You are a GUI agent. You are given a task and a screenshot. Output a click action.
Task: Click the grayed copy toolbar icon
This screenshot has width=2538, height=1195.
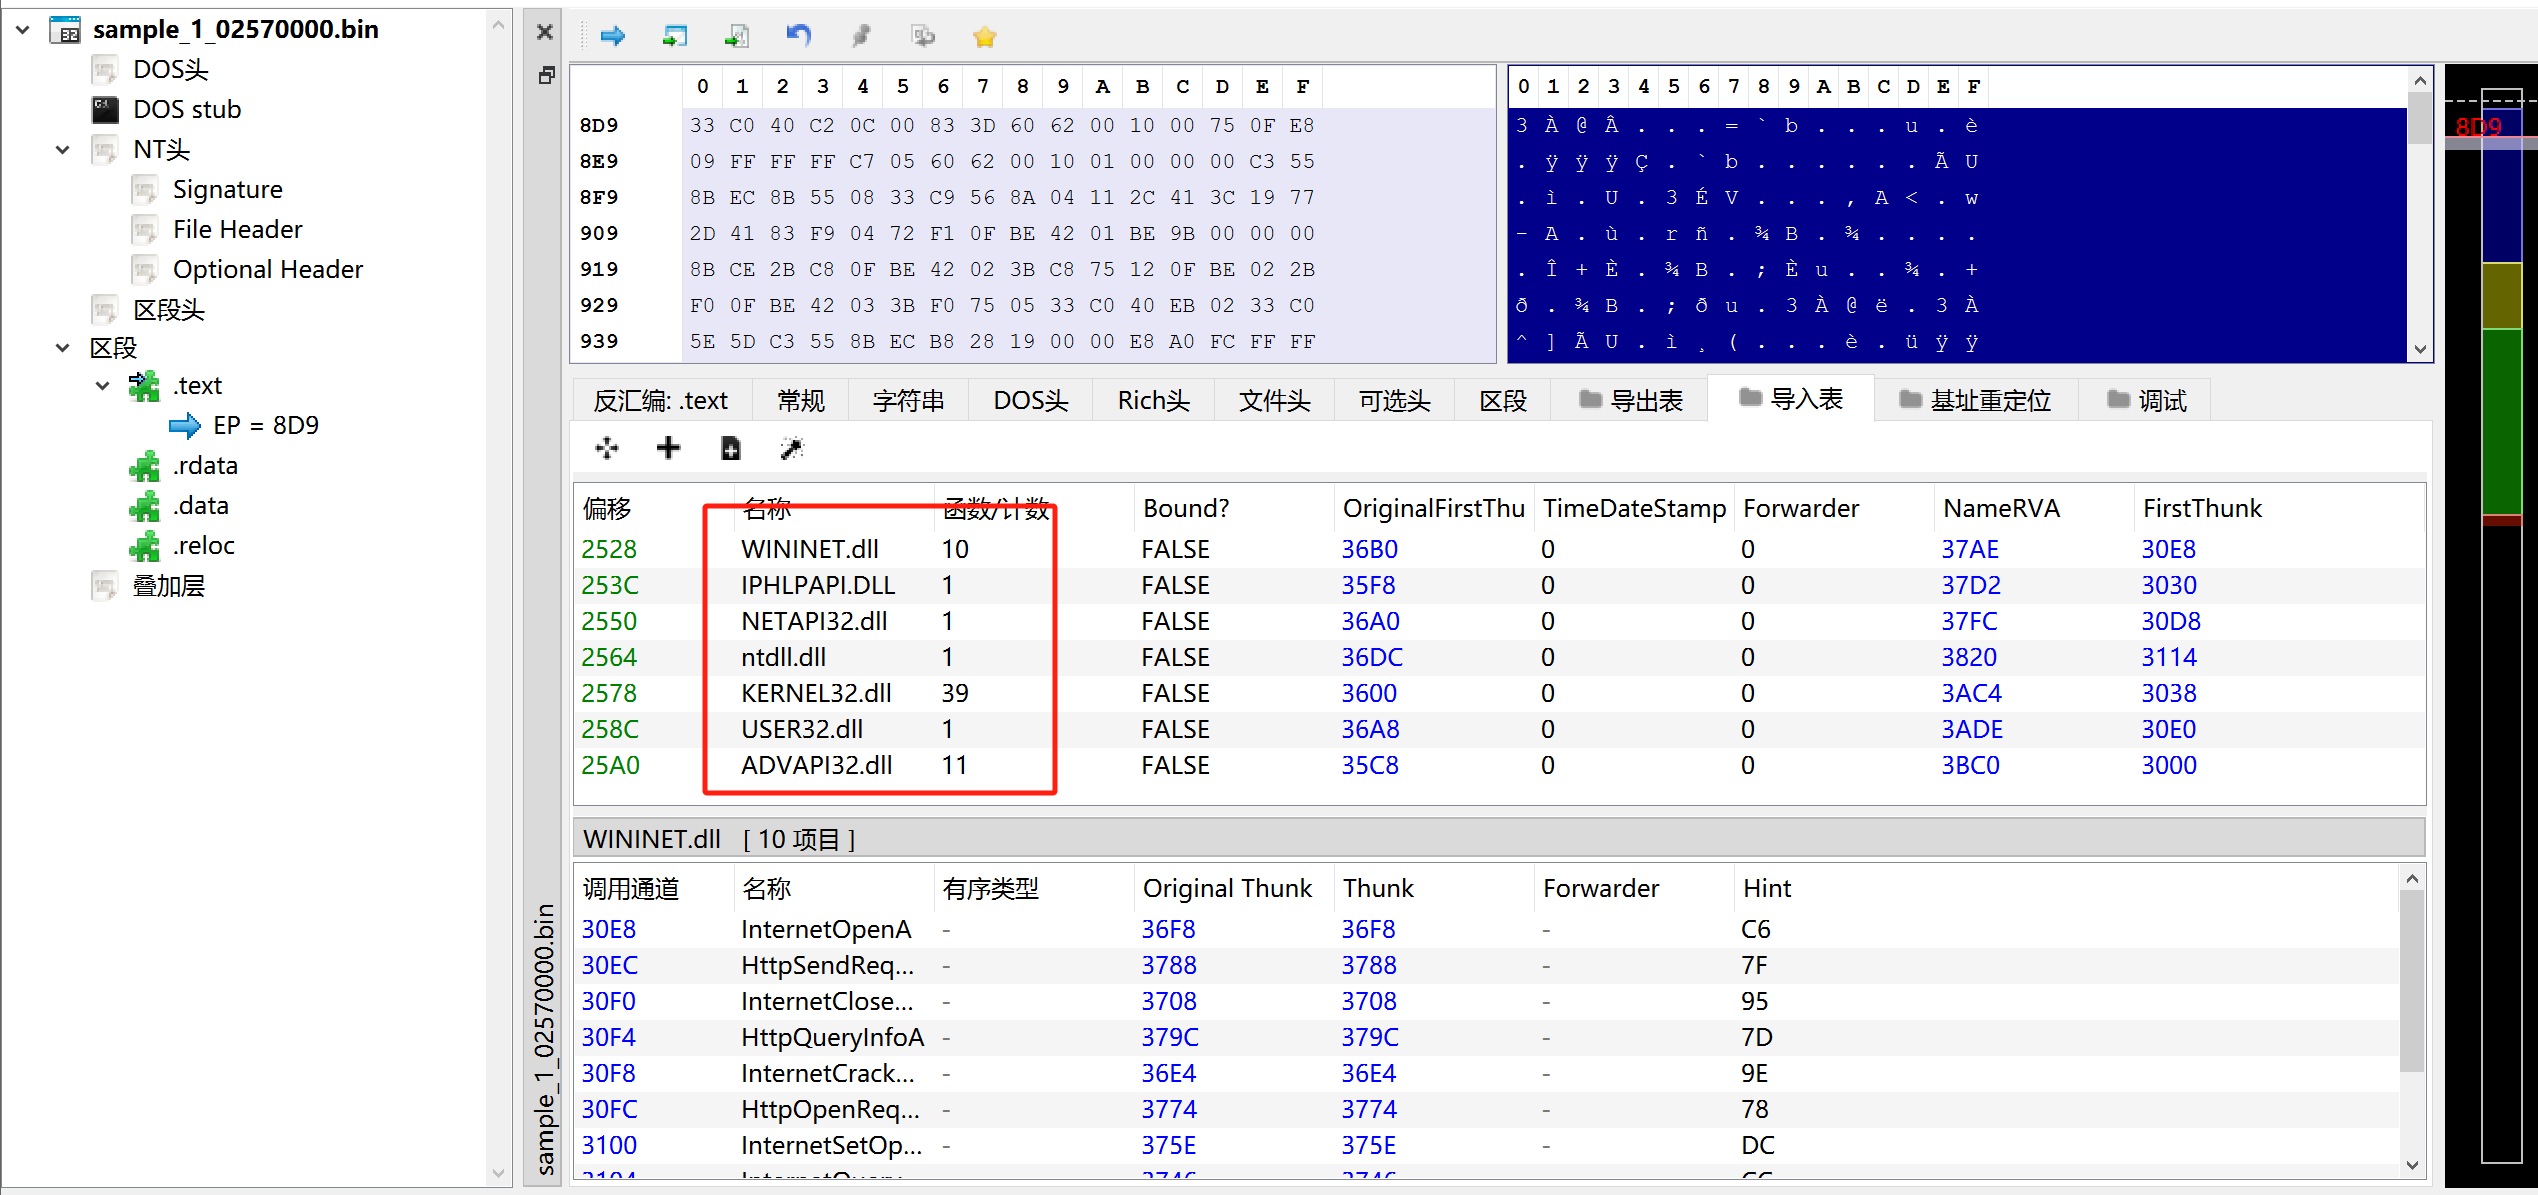click(923, 37)
